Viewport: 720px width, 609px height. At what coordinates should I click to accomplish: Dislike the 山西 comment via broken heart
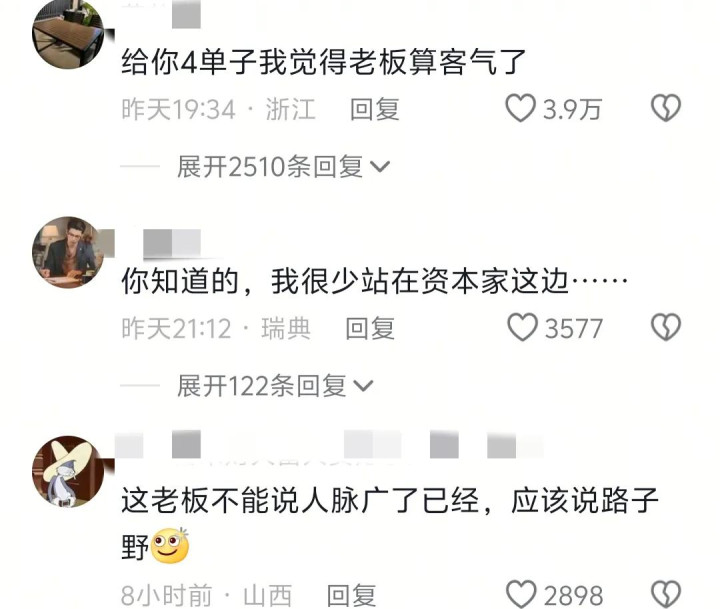click(666, 594)
